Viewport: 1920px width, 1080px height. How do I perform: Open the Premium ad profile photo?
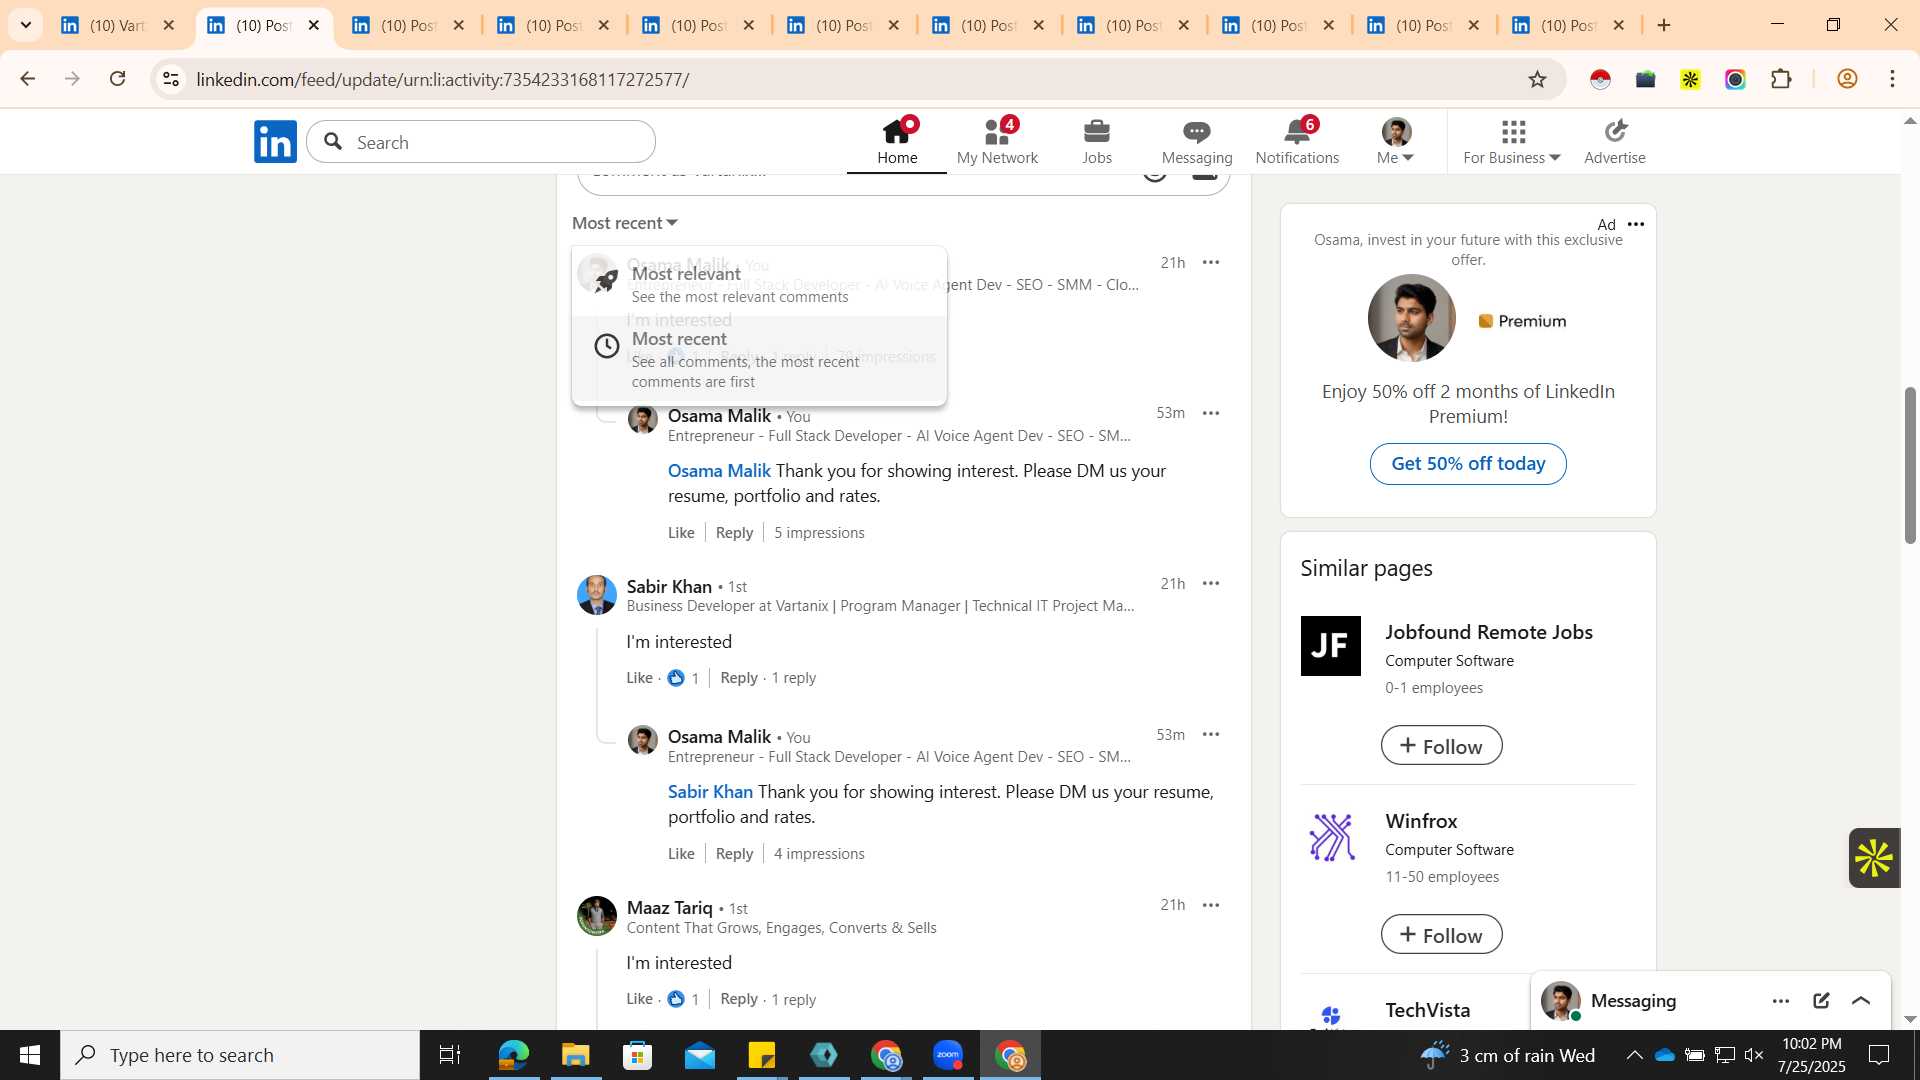(1411, 318)
